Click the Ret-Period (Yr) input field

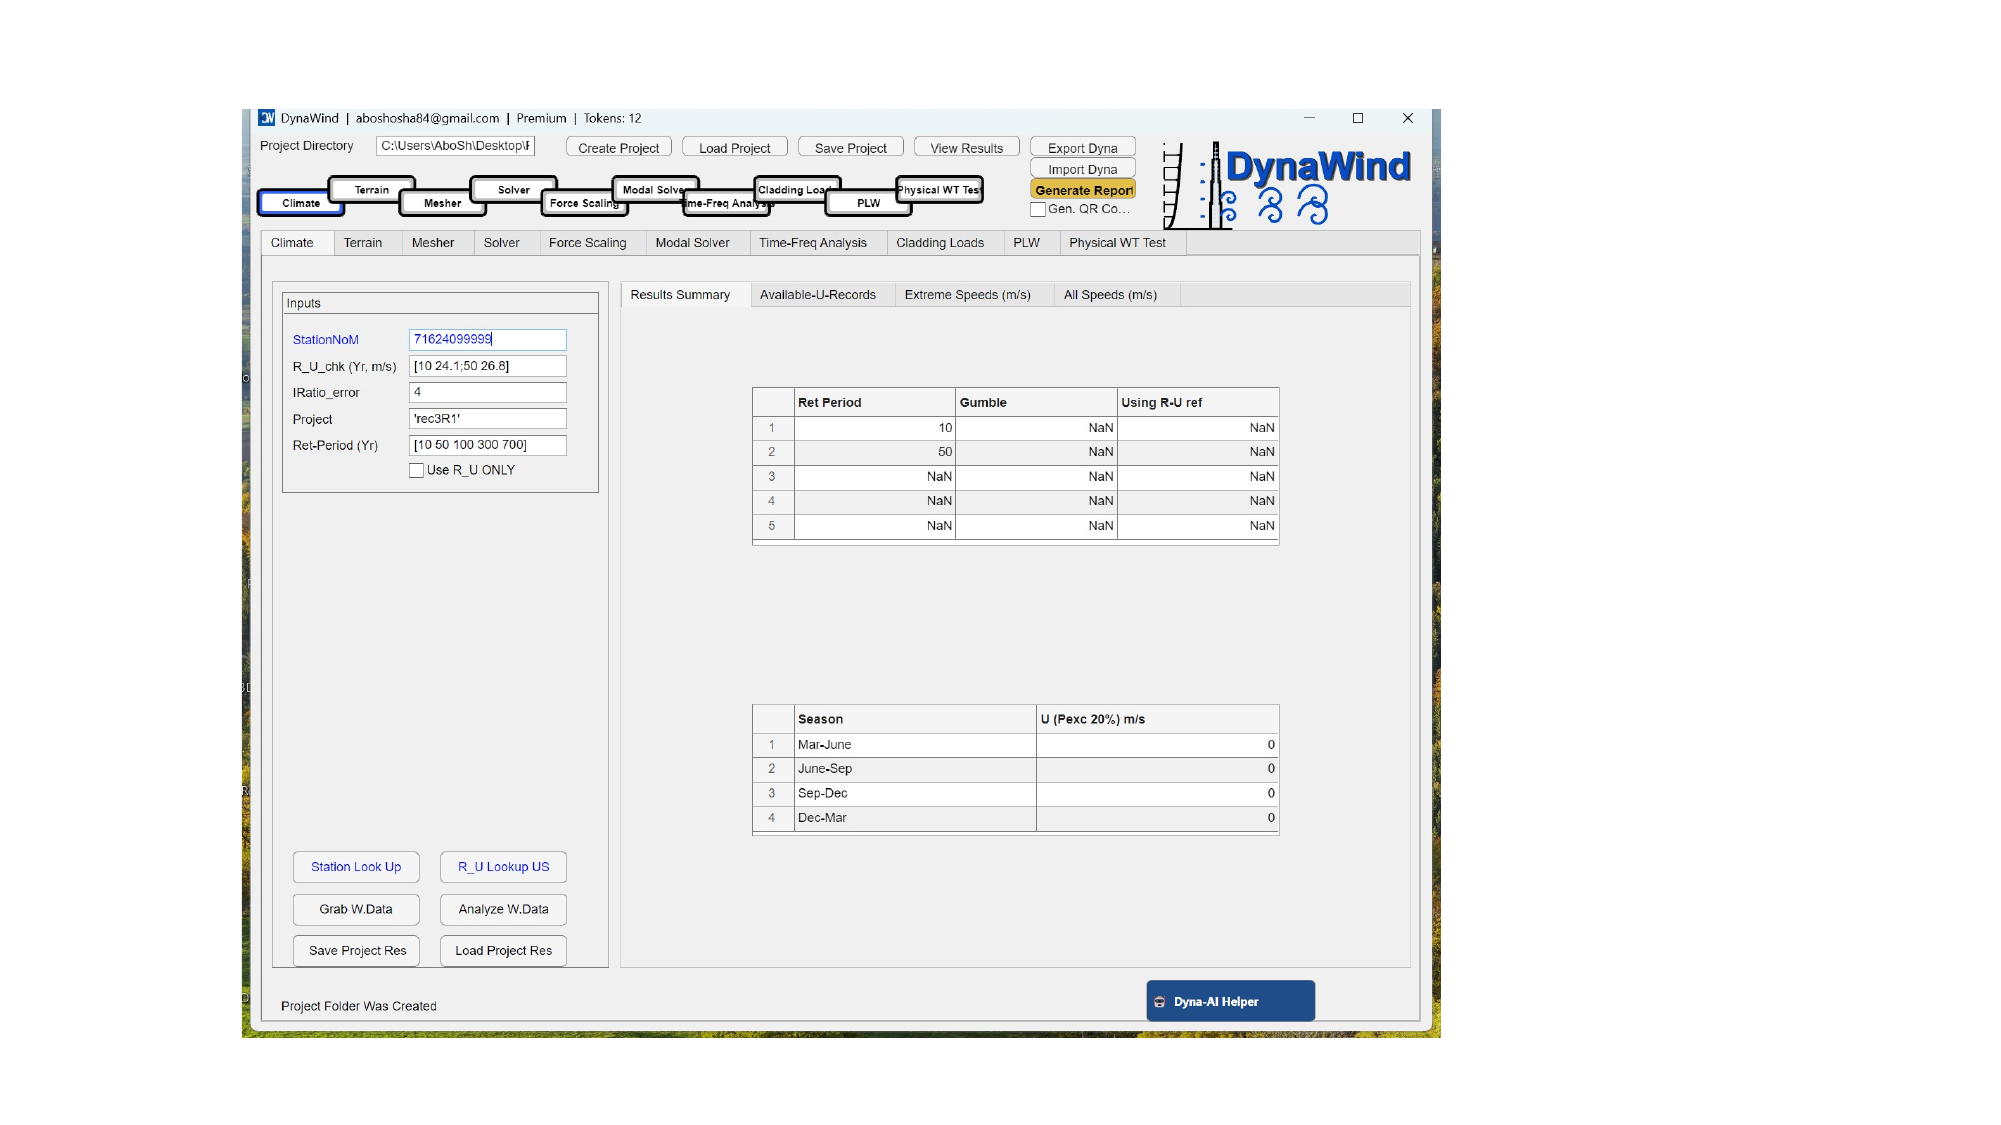coord(487,445)
